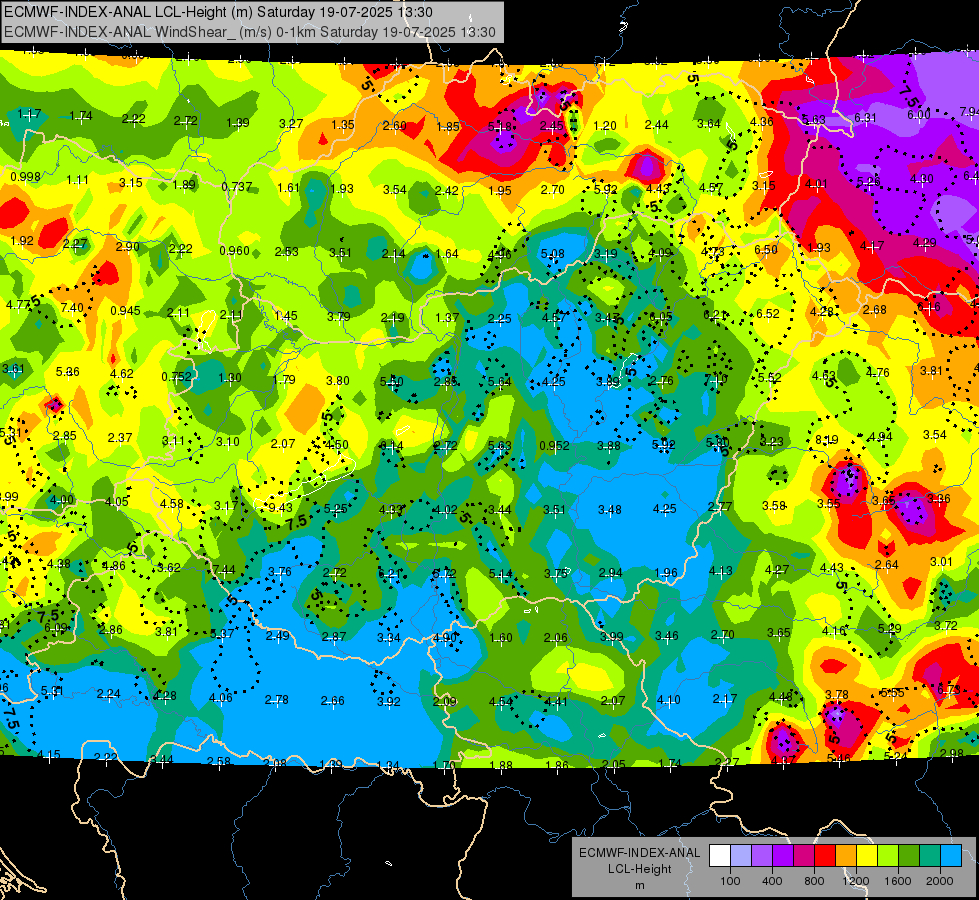This screenshot has width=979, height=900.
Task: Click the wind shear value 6.14
Action: [x=392, y=445]
